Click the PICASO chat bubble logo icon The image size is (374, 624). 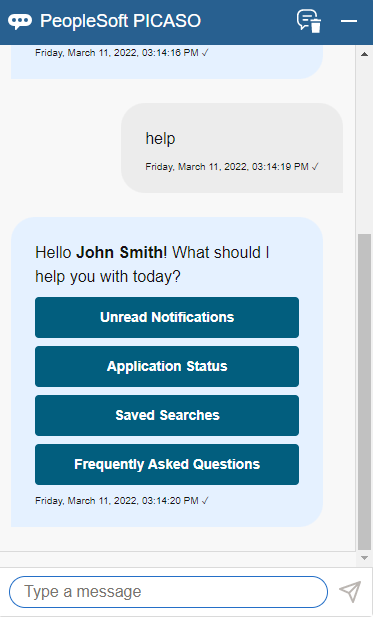[x=20, y=21]
